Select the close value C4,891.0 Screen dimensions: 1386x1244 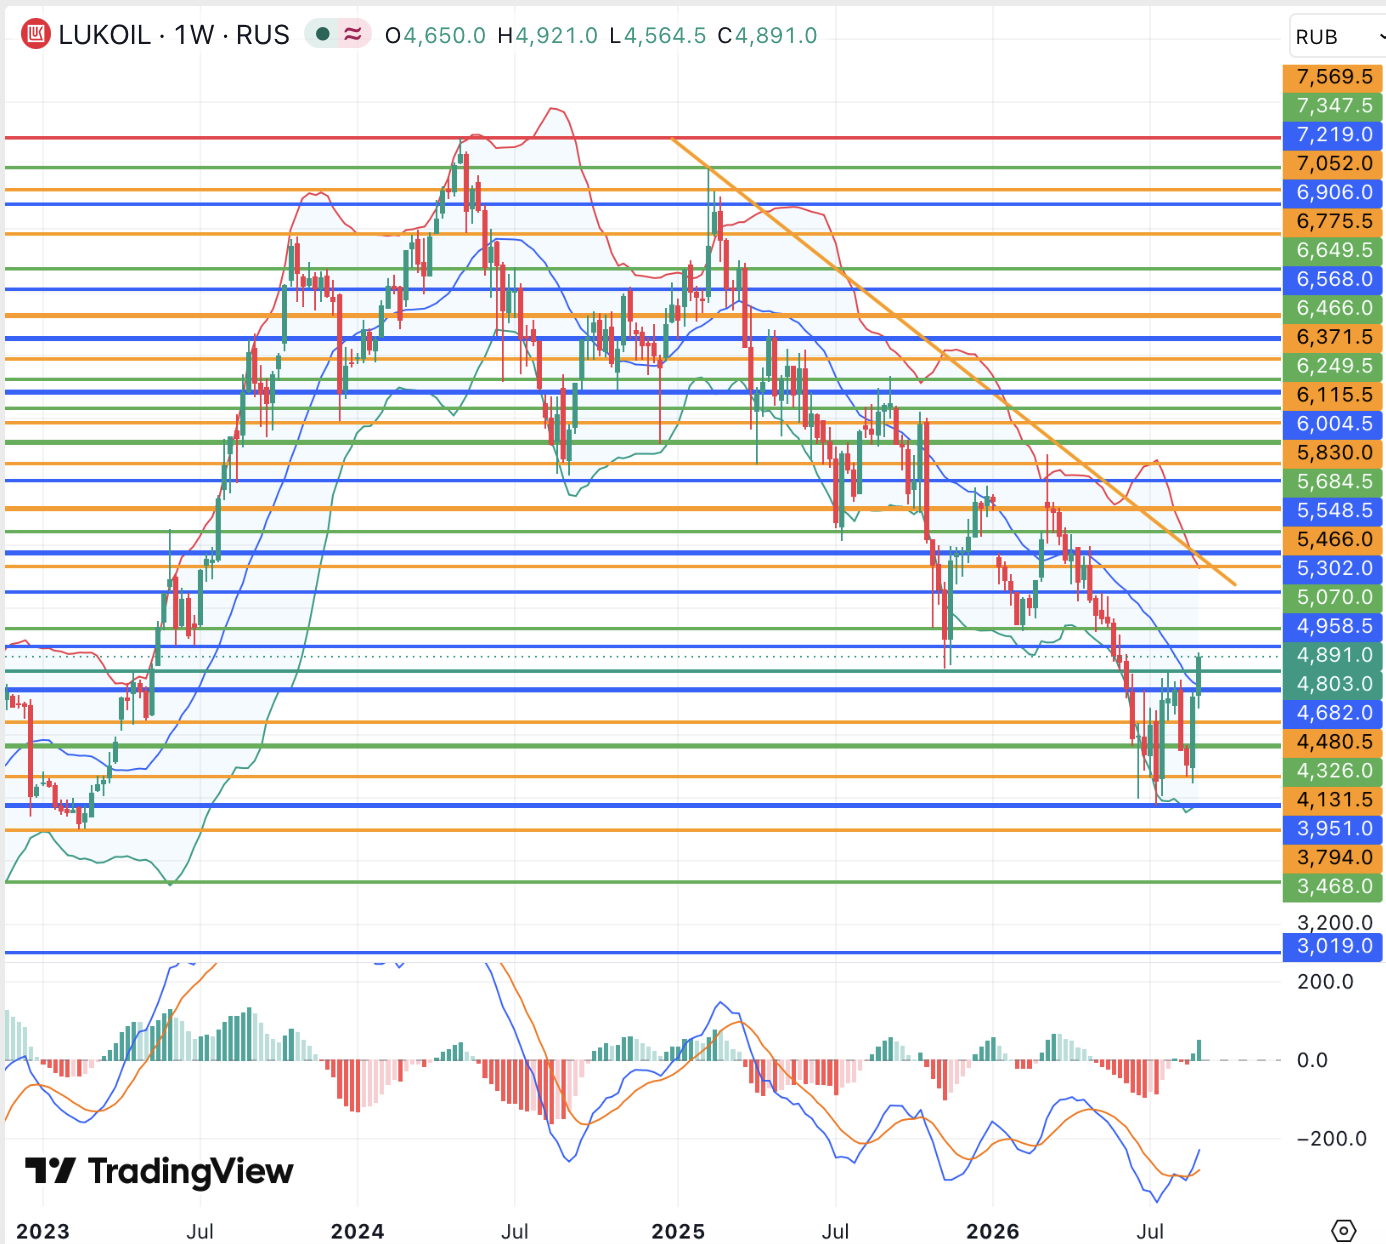click(x=768, y=36)
